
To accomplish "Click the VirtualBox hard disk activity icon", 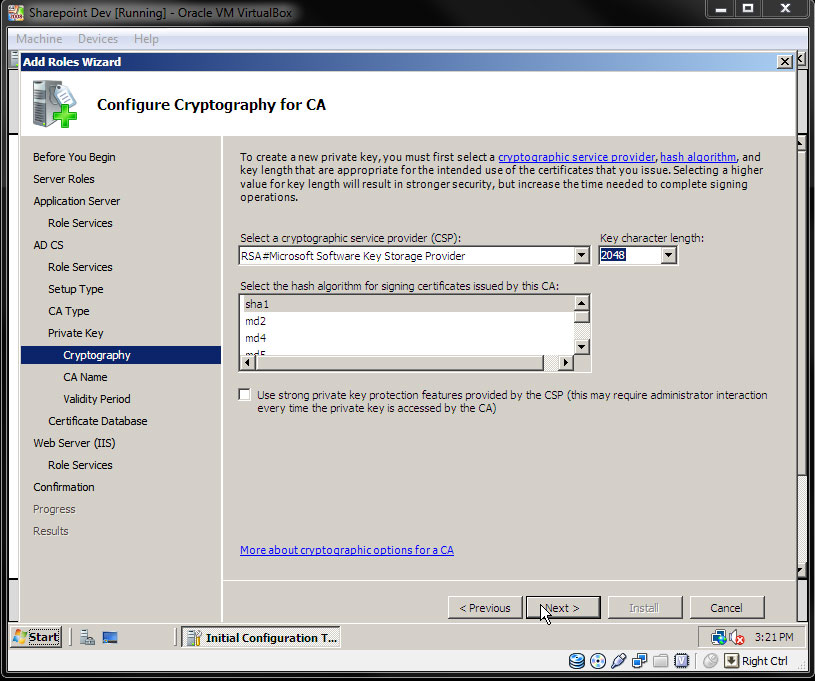I will pyautogui.click(x=576, y=661).
